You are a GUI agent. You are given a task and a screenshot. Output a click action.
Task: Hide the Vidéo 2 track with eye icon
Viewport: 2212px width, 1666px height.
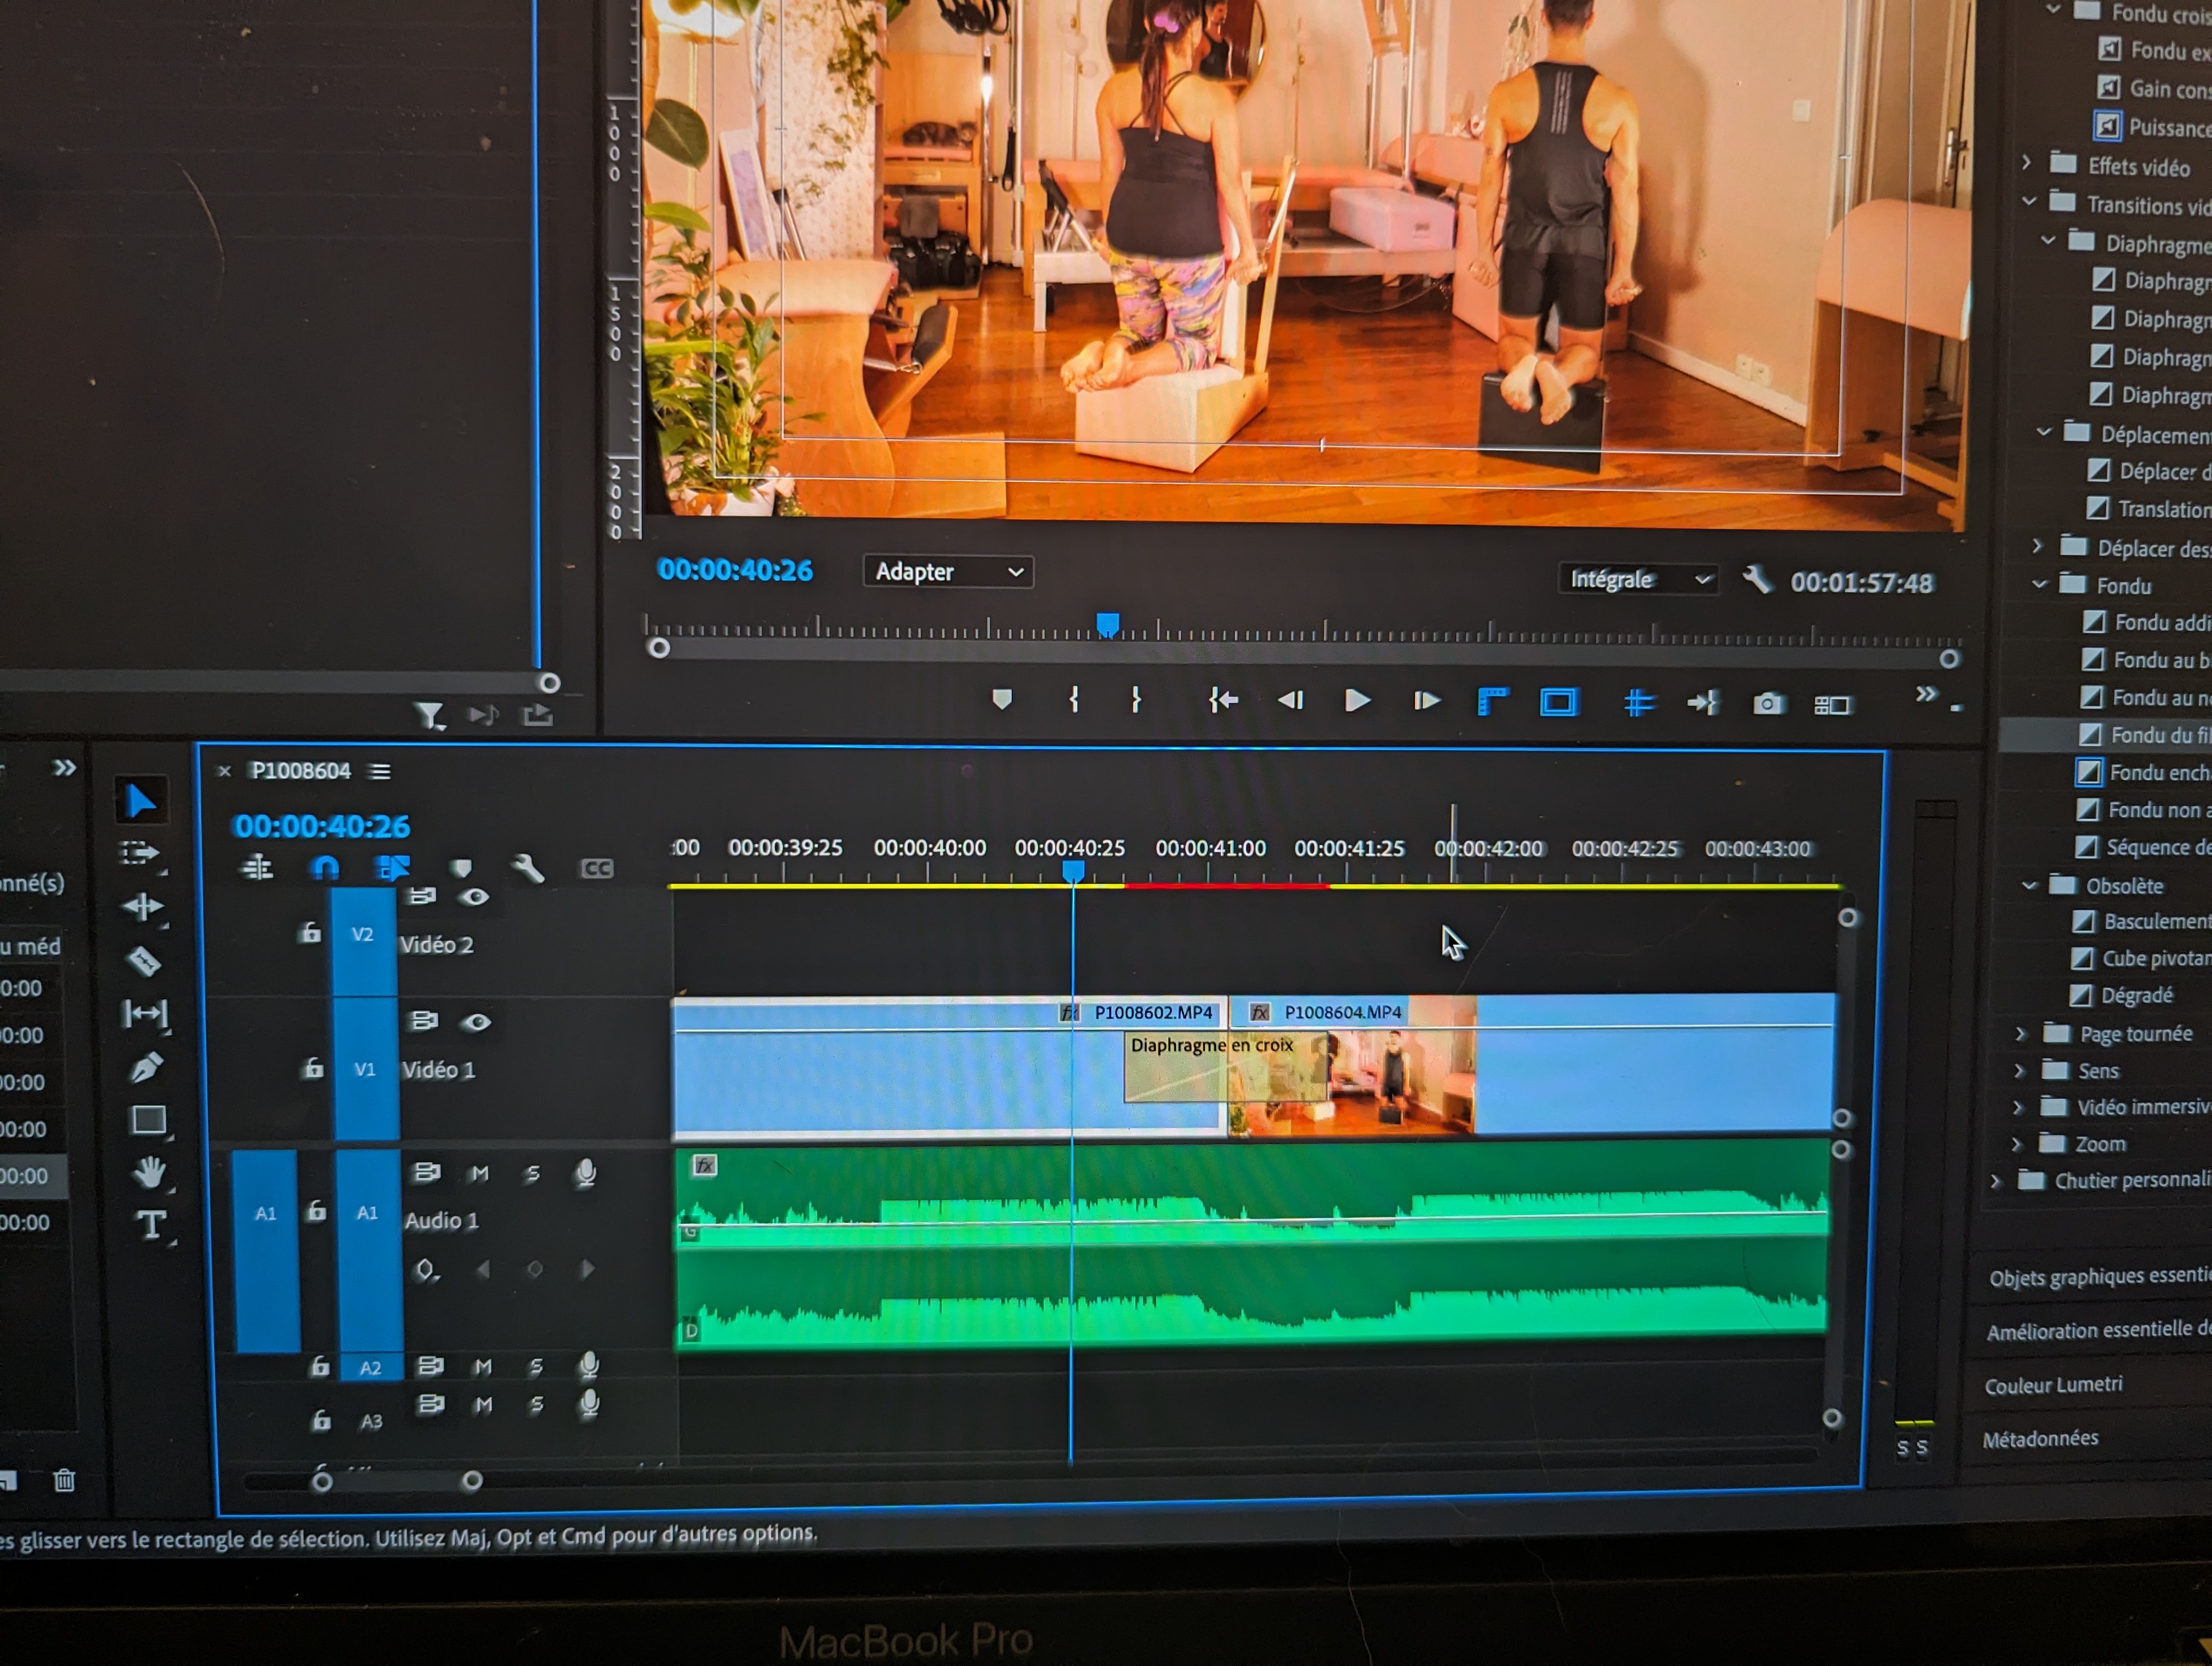[474, 897]
